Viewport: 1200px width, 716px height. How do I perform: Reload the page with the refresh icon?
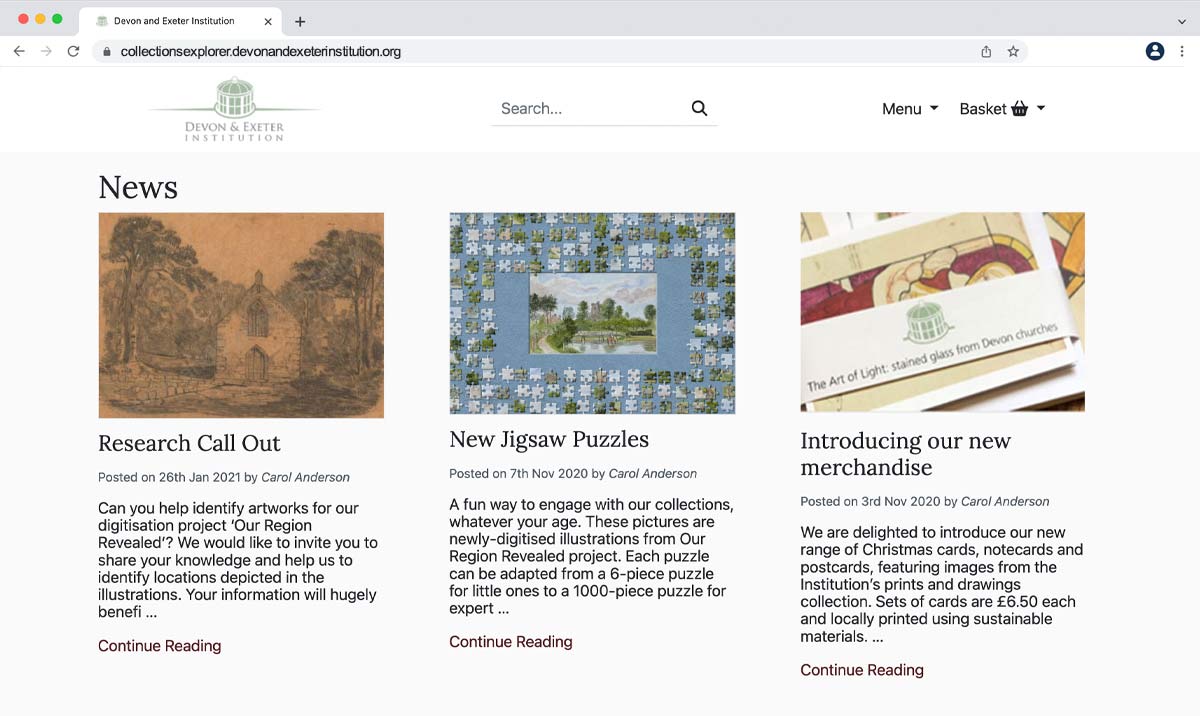click(x=73, y=51)
